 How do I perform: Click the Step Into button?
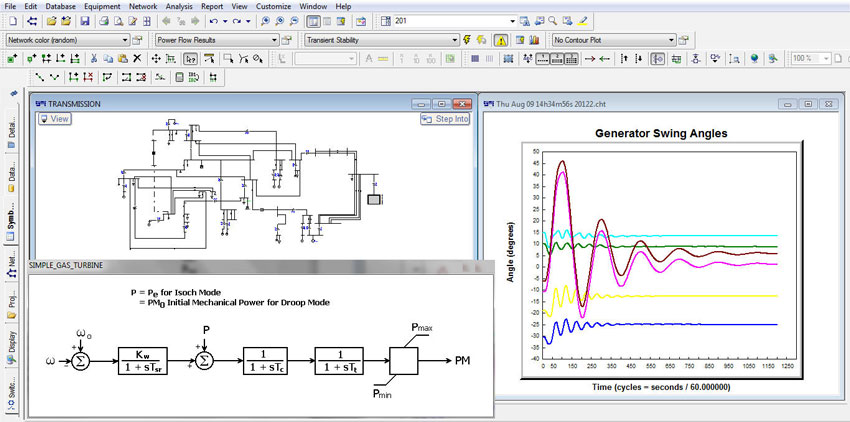coord(446,119)
